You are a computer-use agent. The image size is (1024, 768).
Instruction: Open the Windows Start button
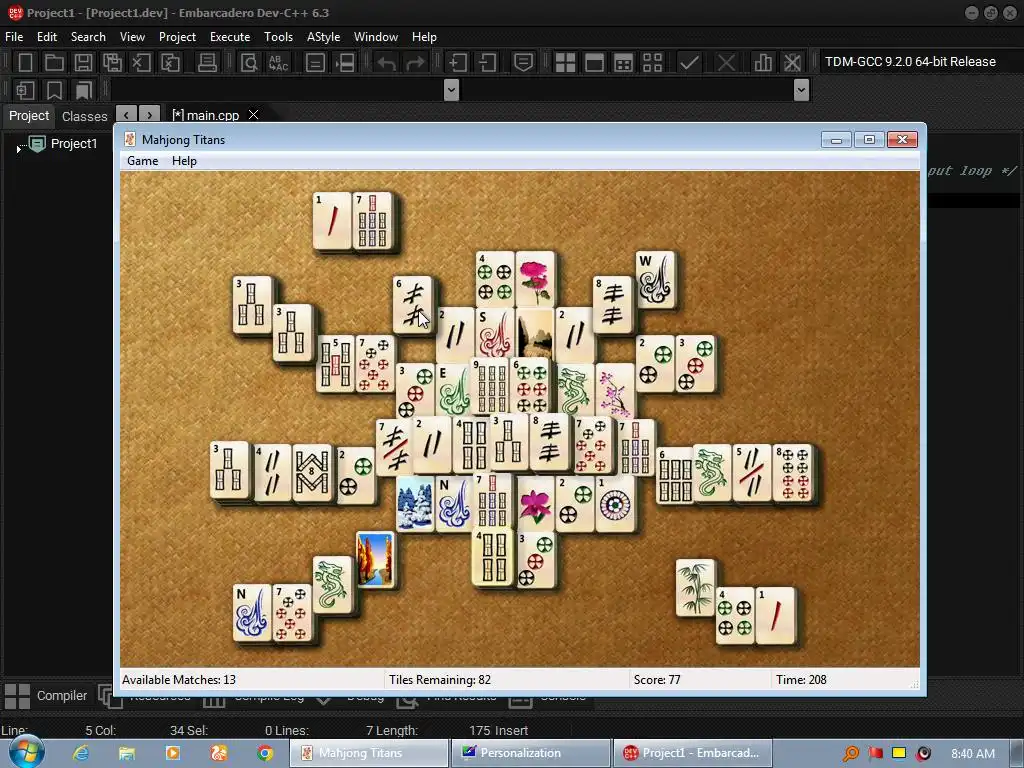(27, 752)
